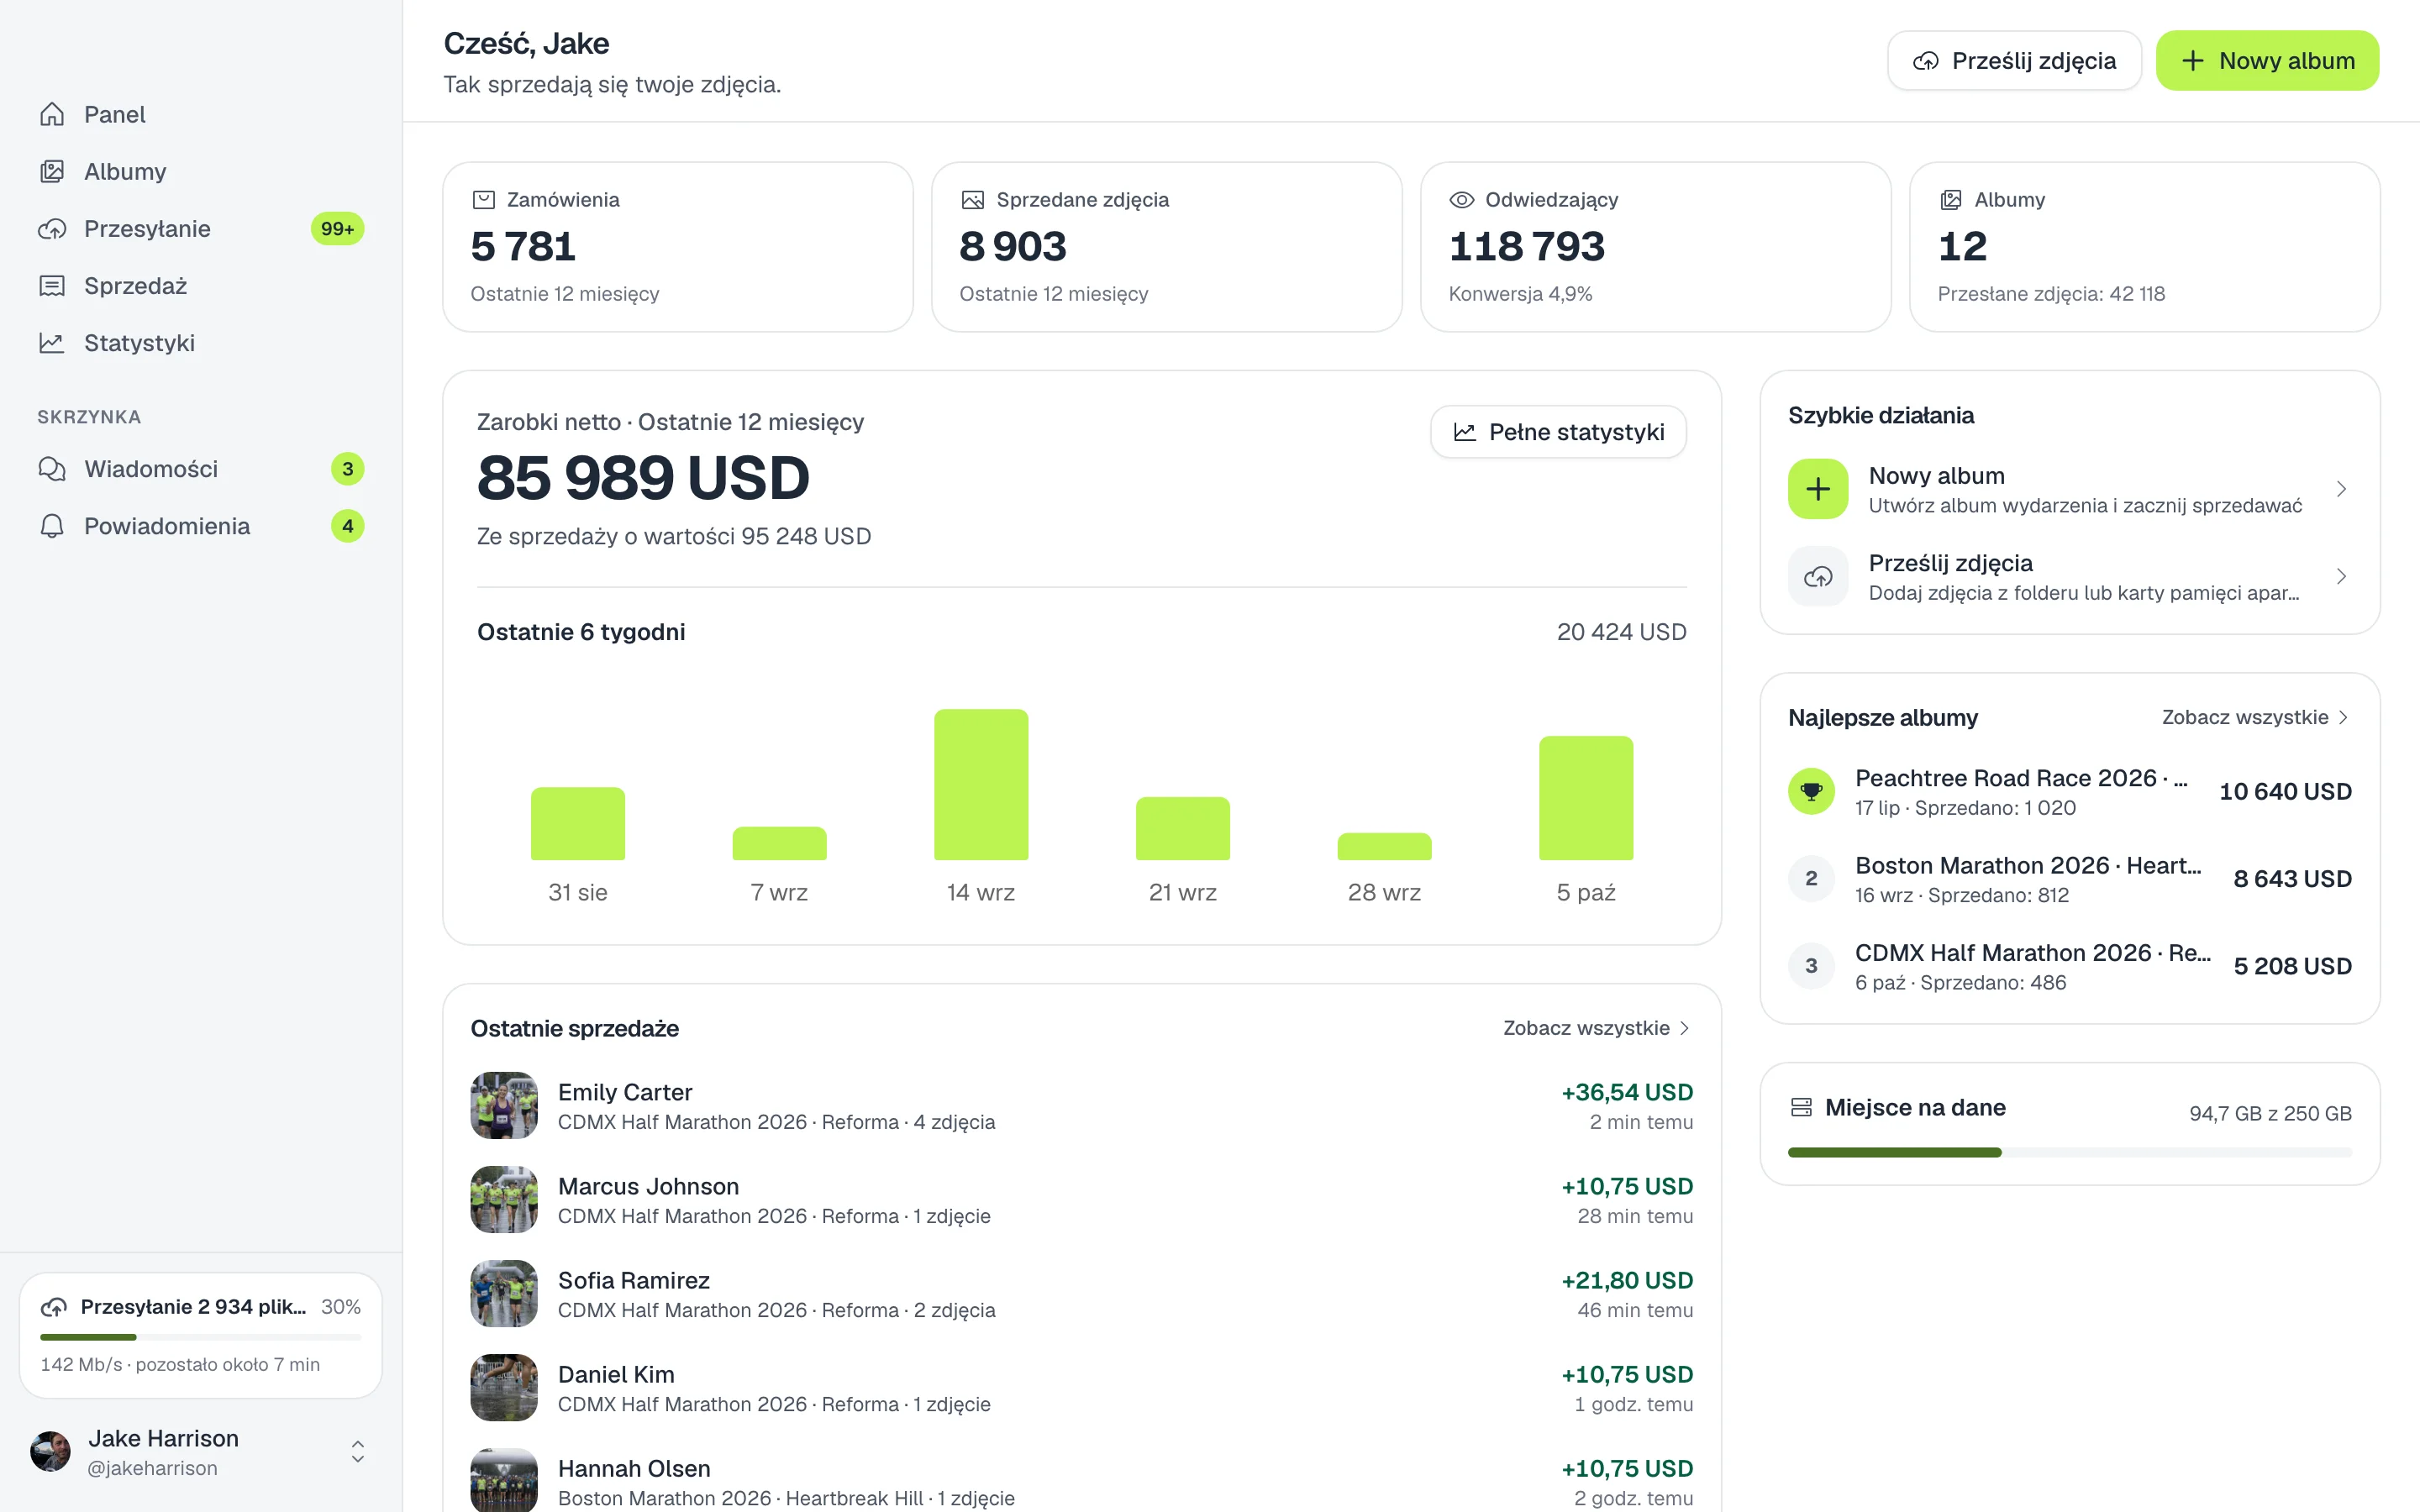
Task: Expand the Jake Harrison account switcher chevron
Action: [357, 1452]
